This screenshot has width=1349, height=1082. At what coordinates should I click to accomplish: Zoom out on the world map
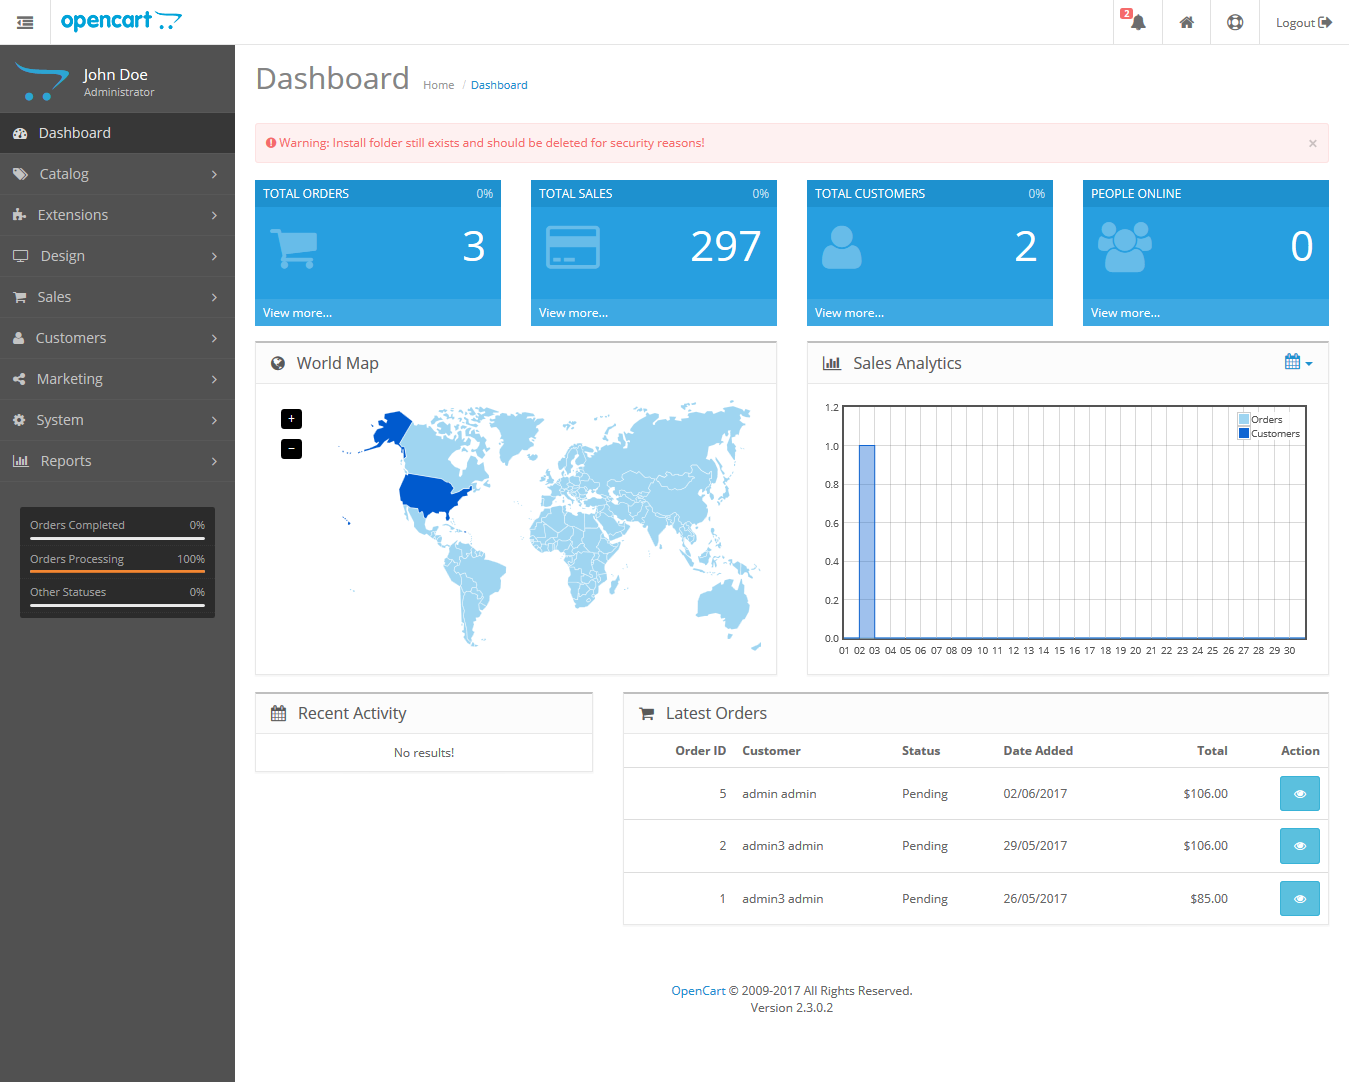point(291,449)
